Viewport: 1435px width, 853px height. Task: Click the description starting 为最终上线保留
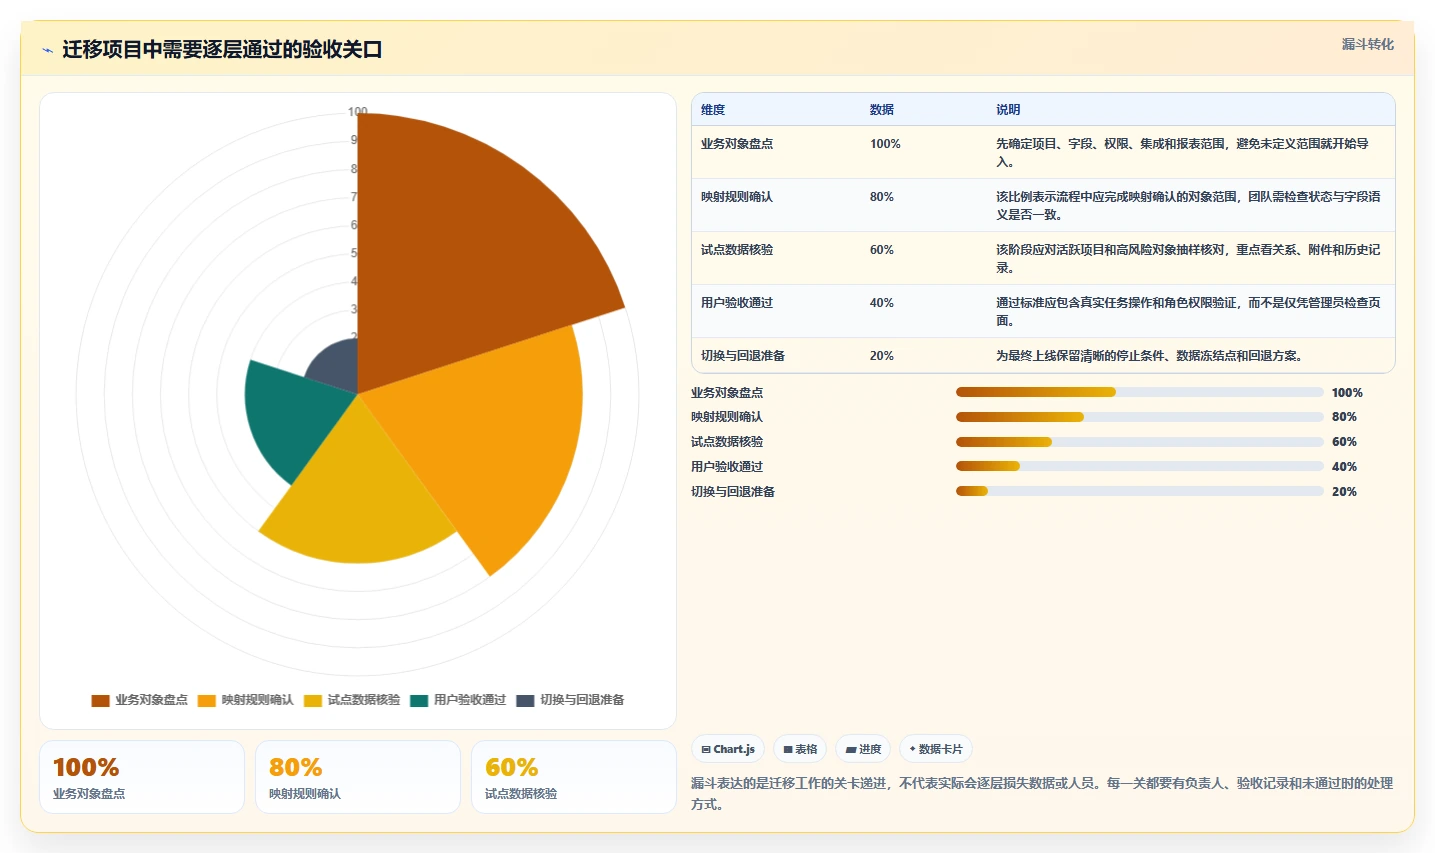(x=1149, y=356)
